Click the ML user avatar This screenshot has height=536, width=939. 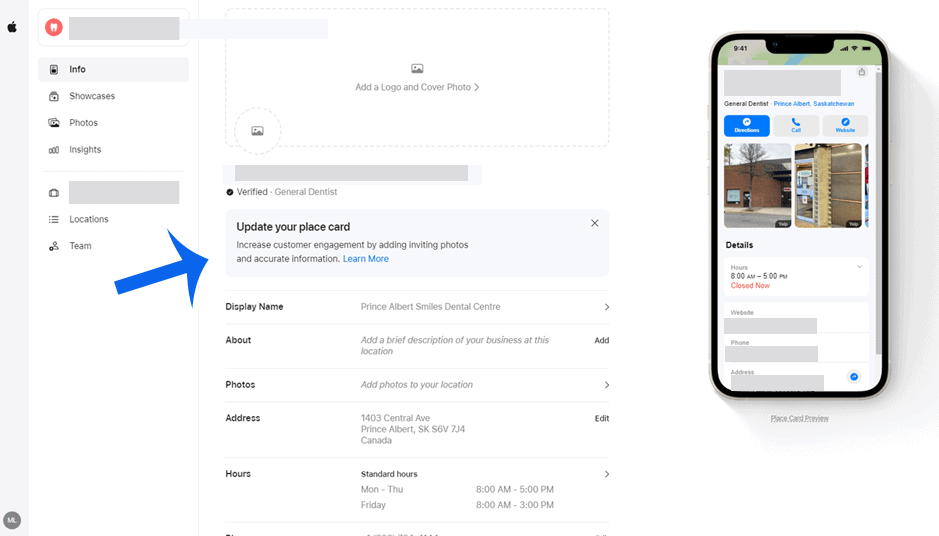click(x=12, y=520)
